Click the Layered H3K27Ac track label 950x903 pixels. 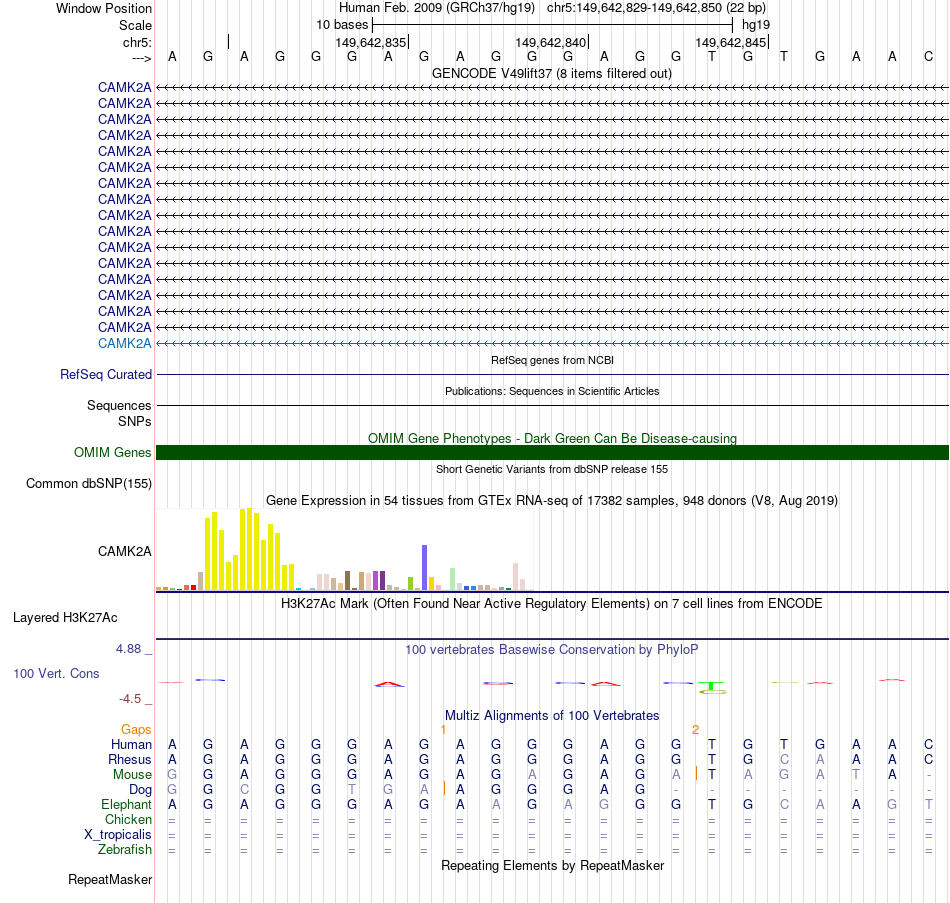[65, 618]
